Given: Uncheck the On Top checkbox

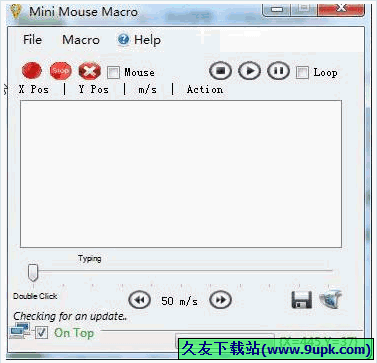Looking at the screenshot, I should tap(42, 332).
